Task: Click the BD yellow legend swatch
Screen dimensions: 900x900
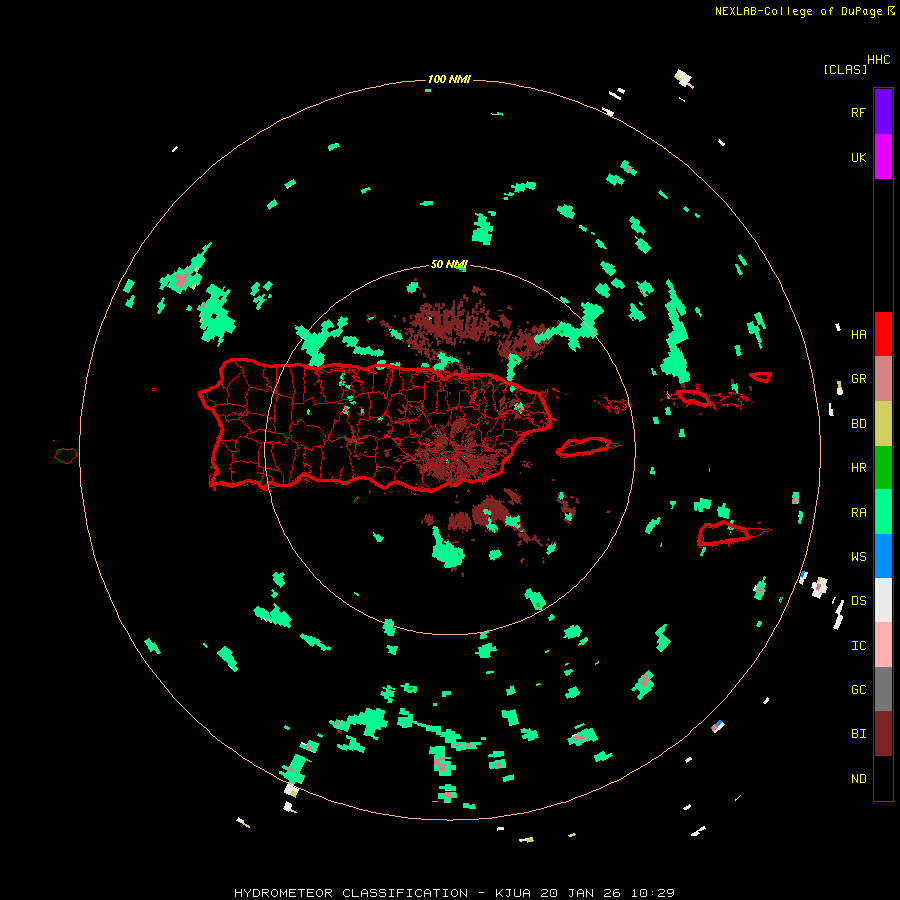Action: [883, 424]
